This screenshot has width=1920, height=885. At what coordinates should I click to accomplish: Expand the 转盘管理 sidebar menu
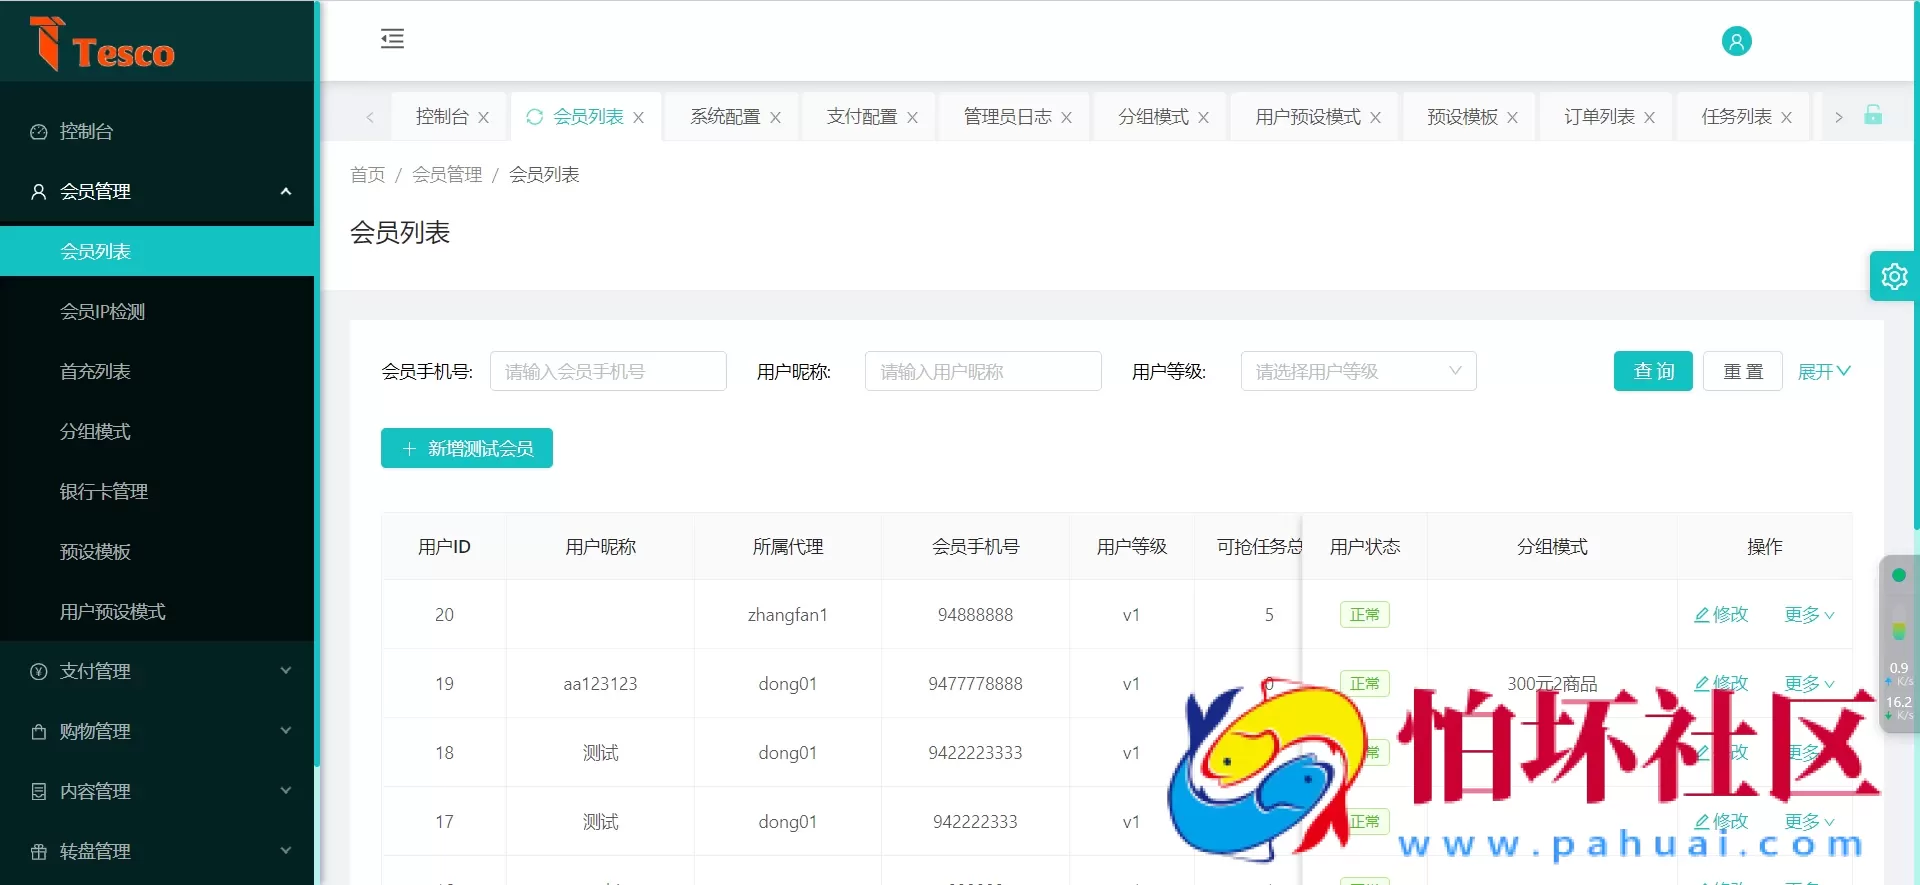point(157,851)
